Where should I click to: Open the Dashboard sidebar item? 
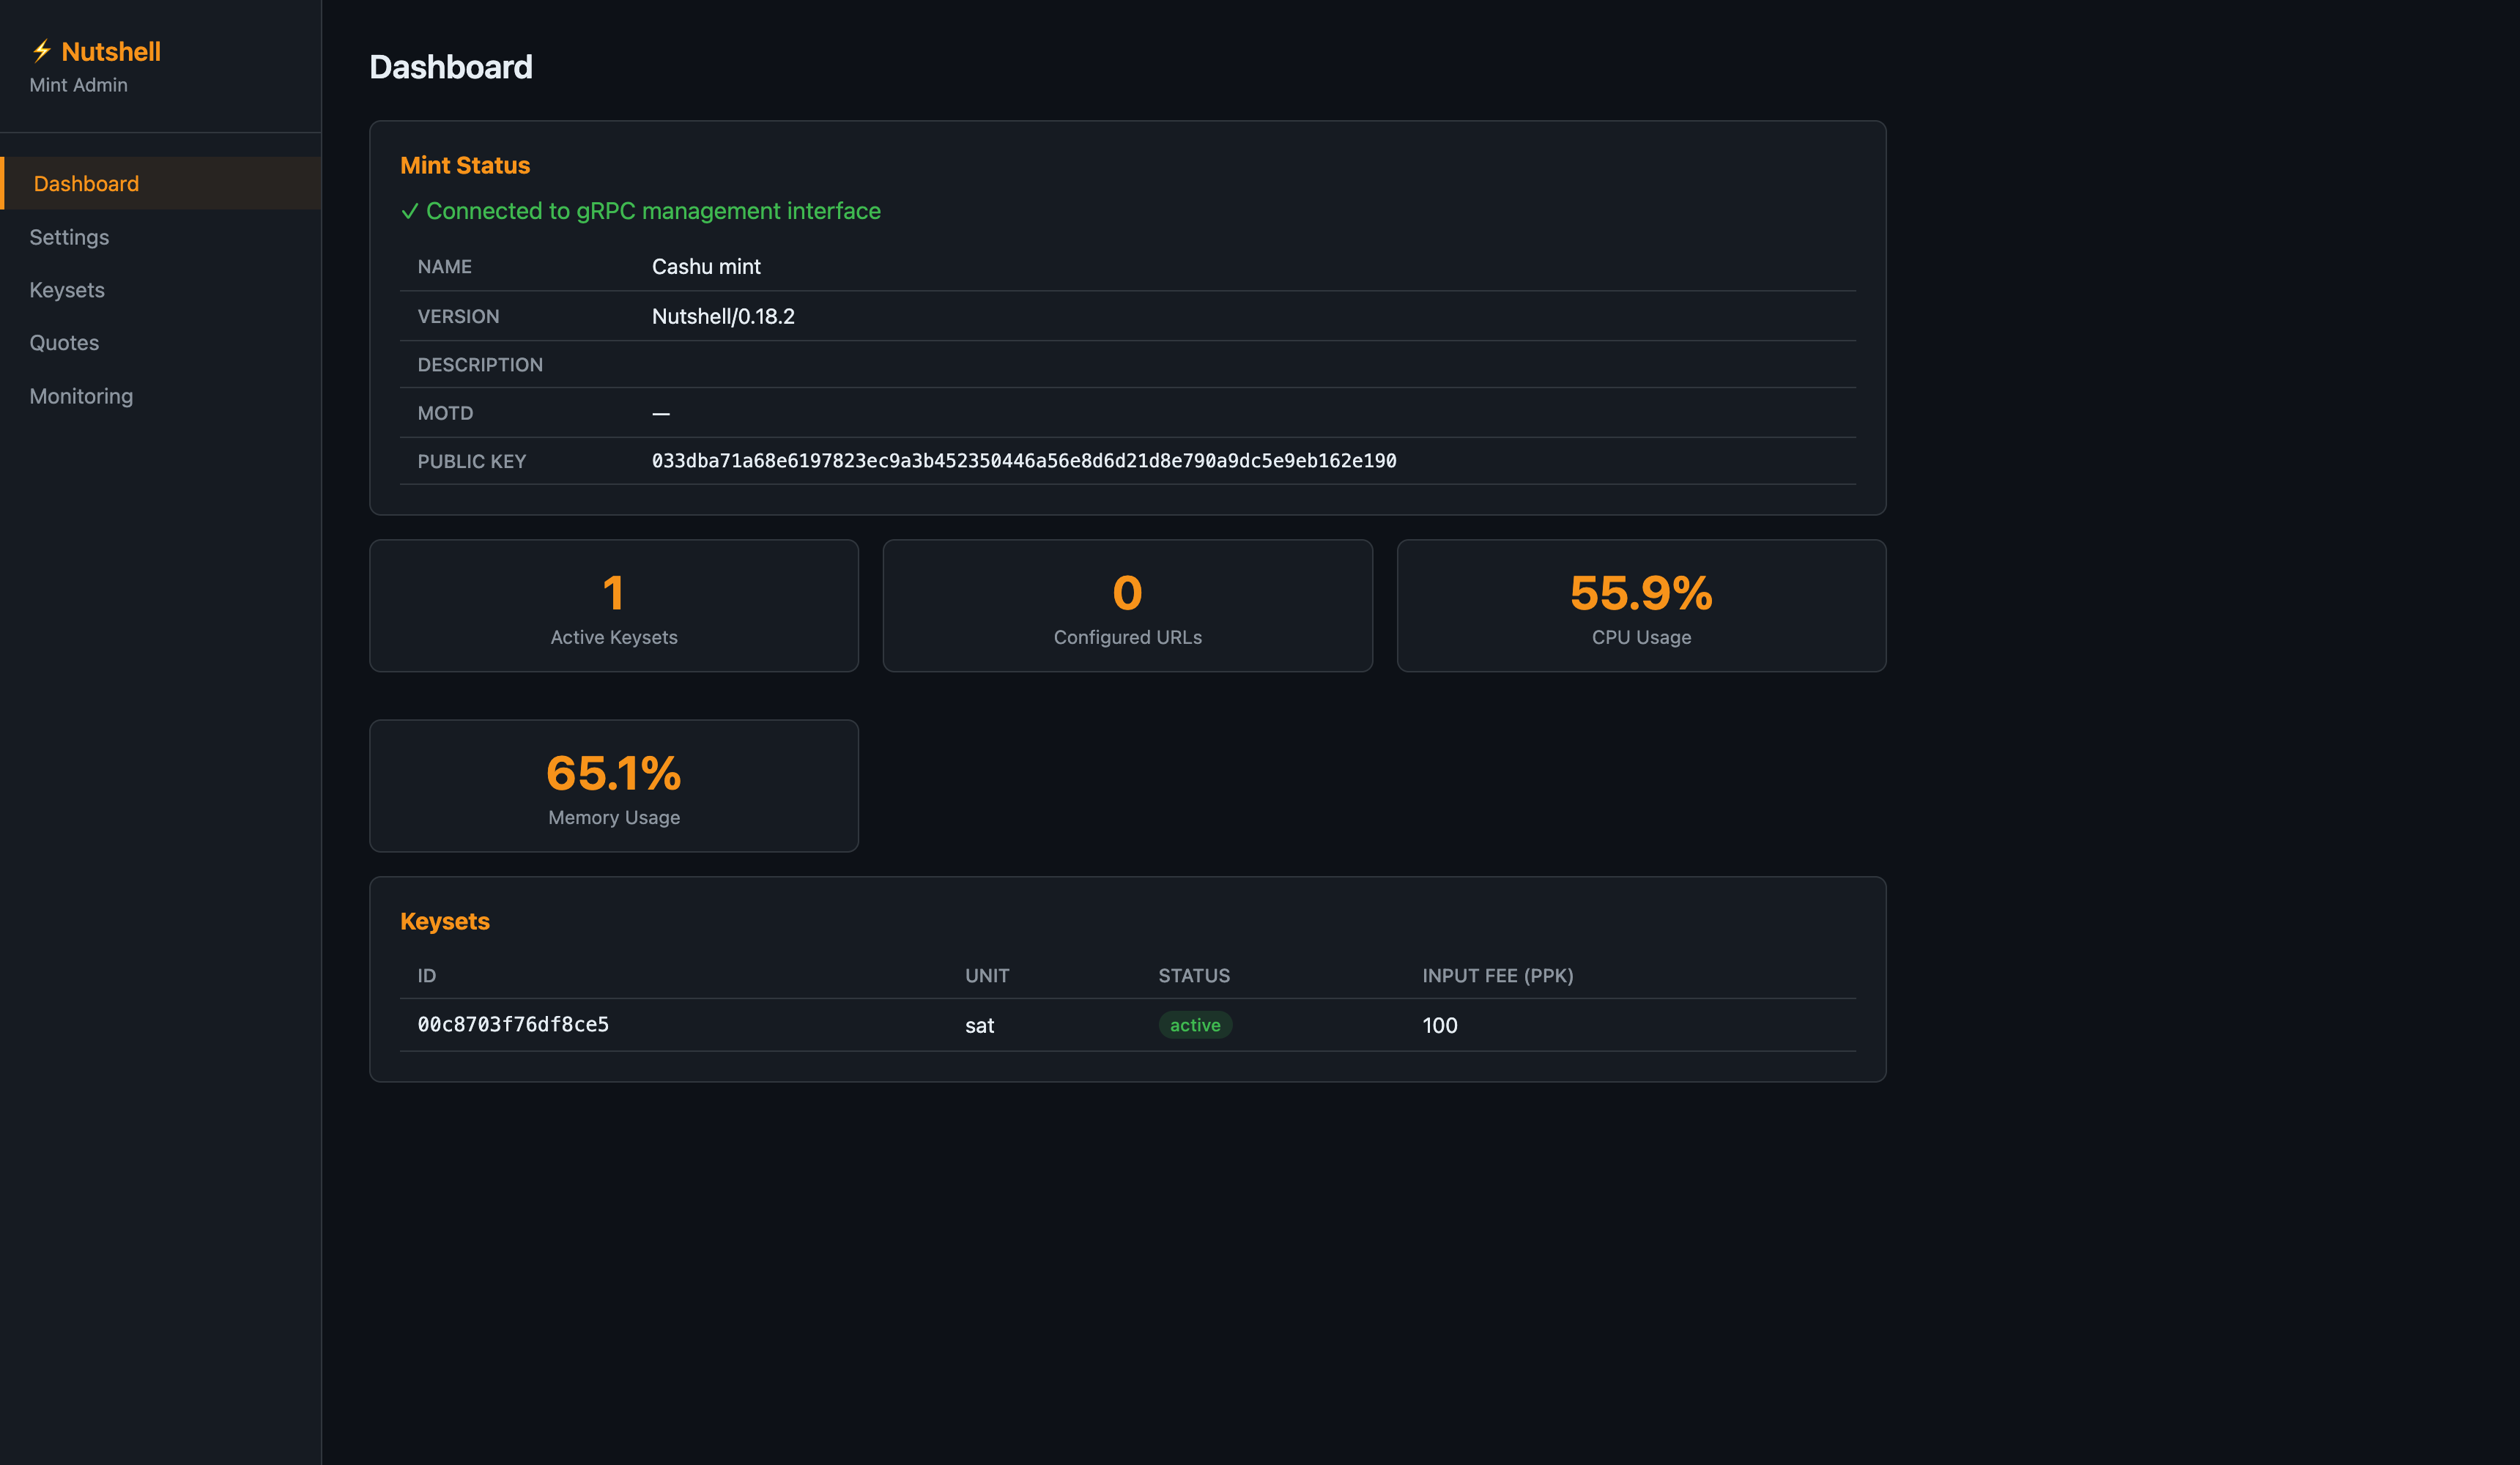(x=86, y=183)
